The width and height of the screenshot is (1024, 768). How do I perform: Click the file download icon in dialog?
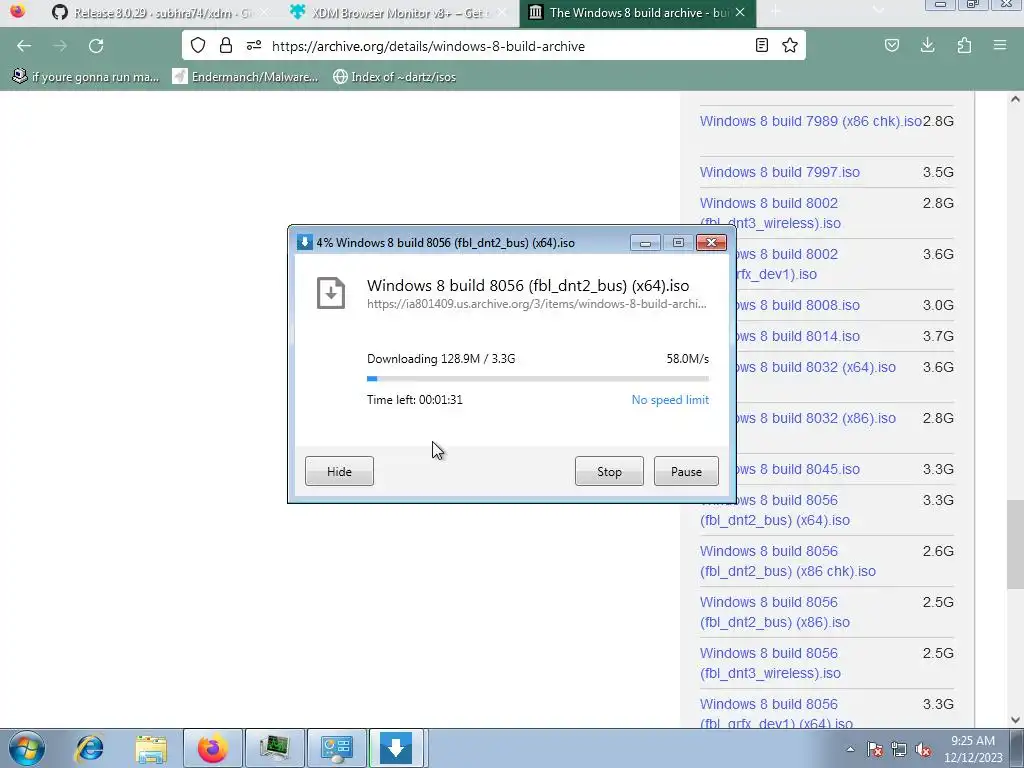click(331, 293)
